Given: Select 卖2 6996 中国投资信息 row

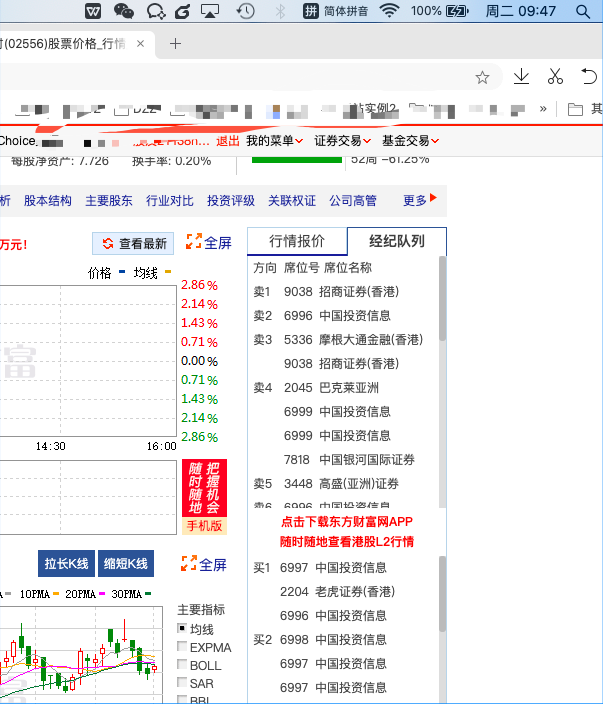Looking at the screenshot, I should tap(343, 316).
